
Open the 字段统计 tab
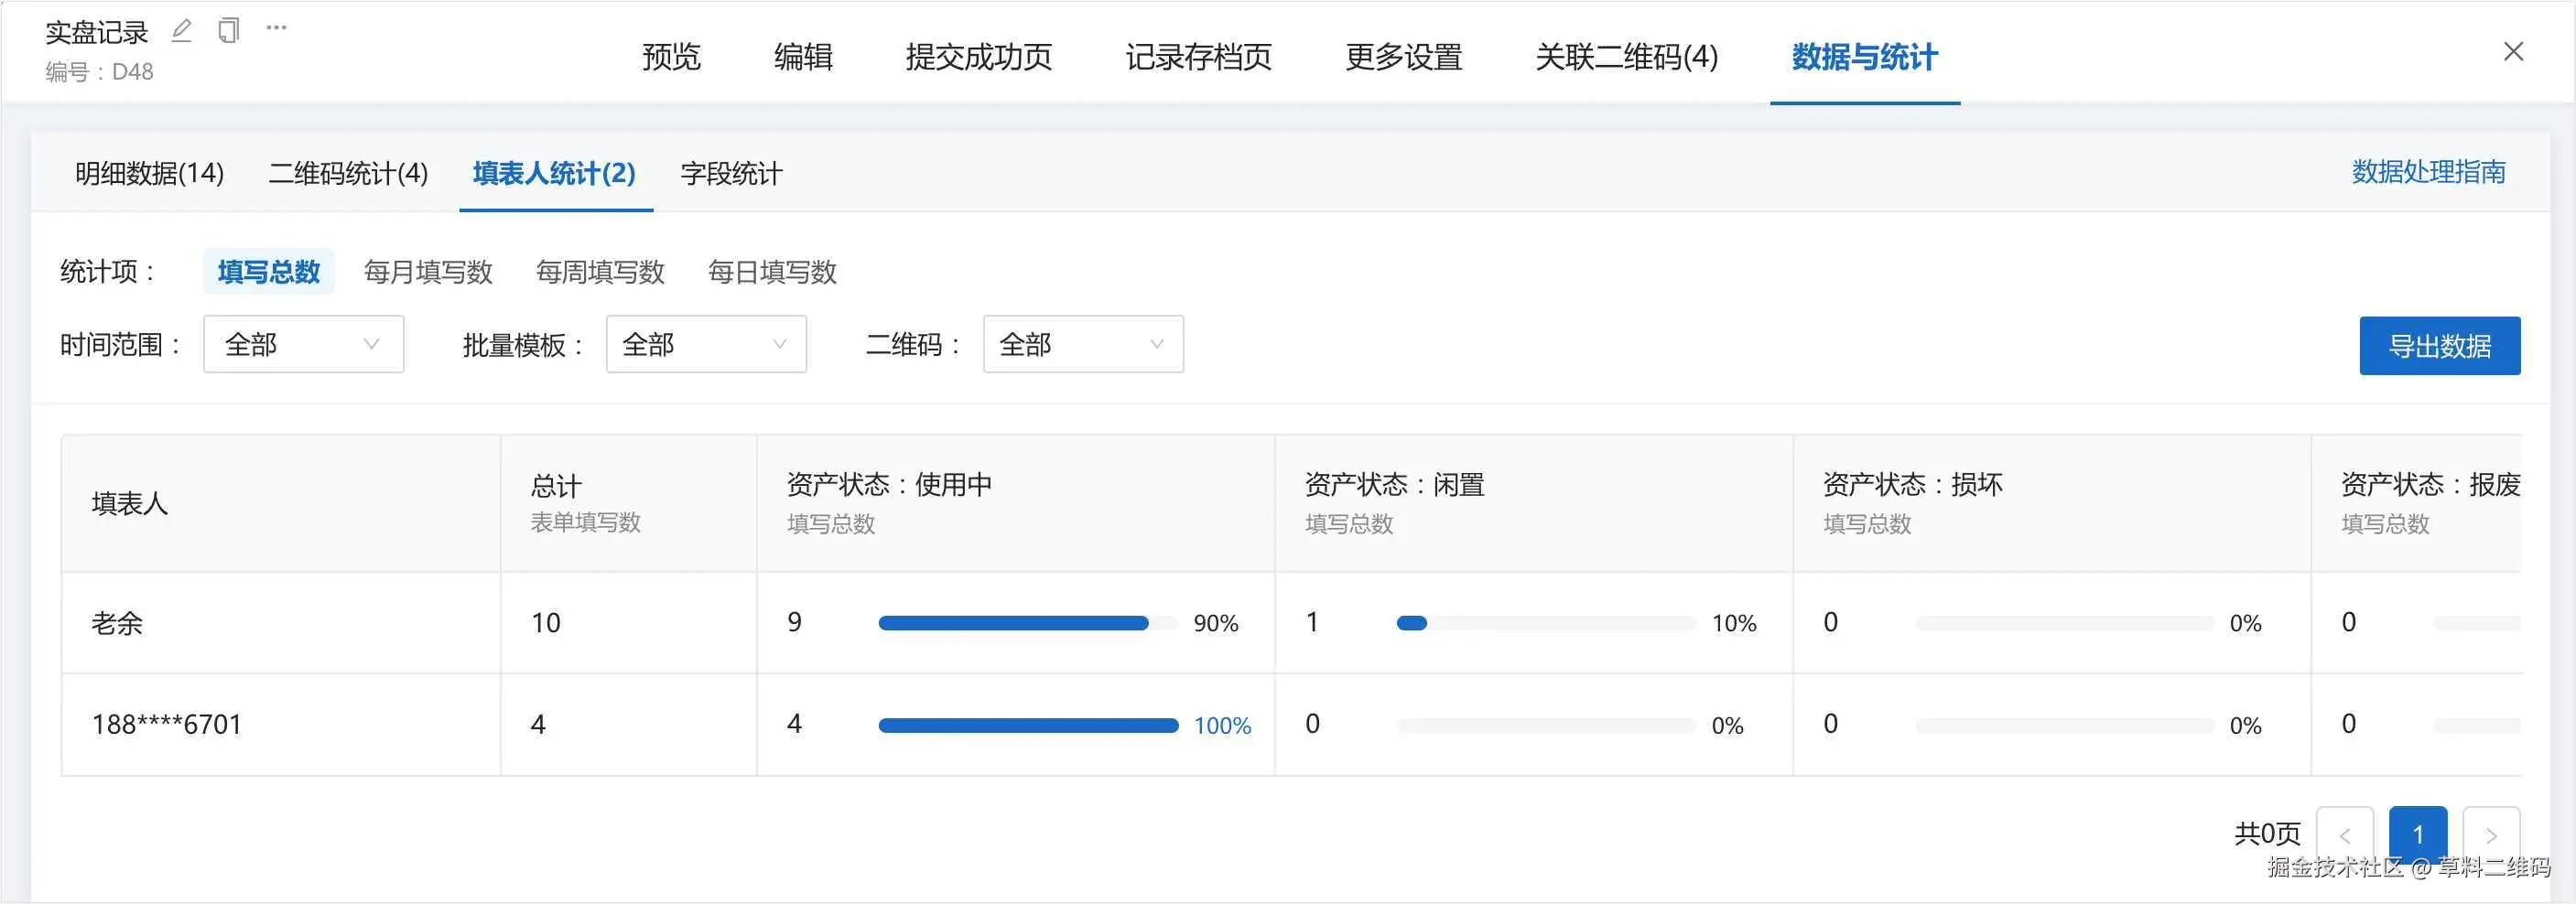tap(731, 174)
